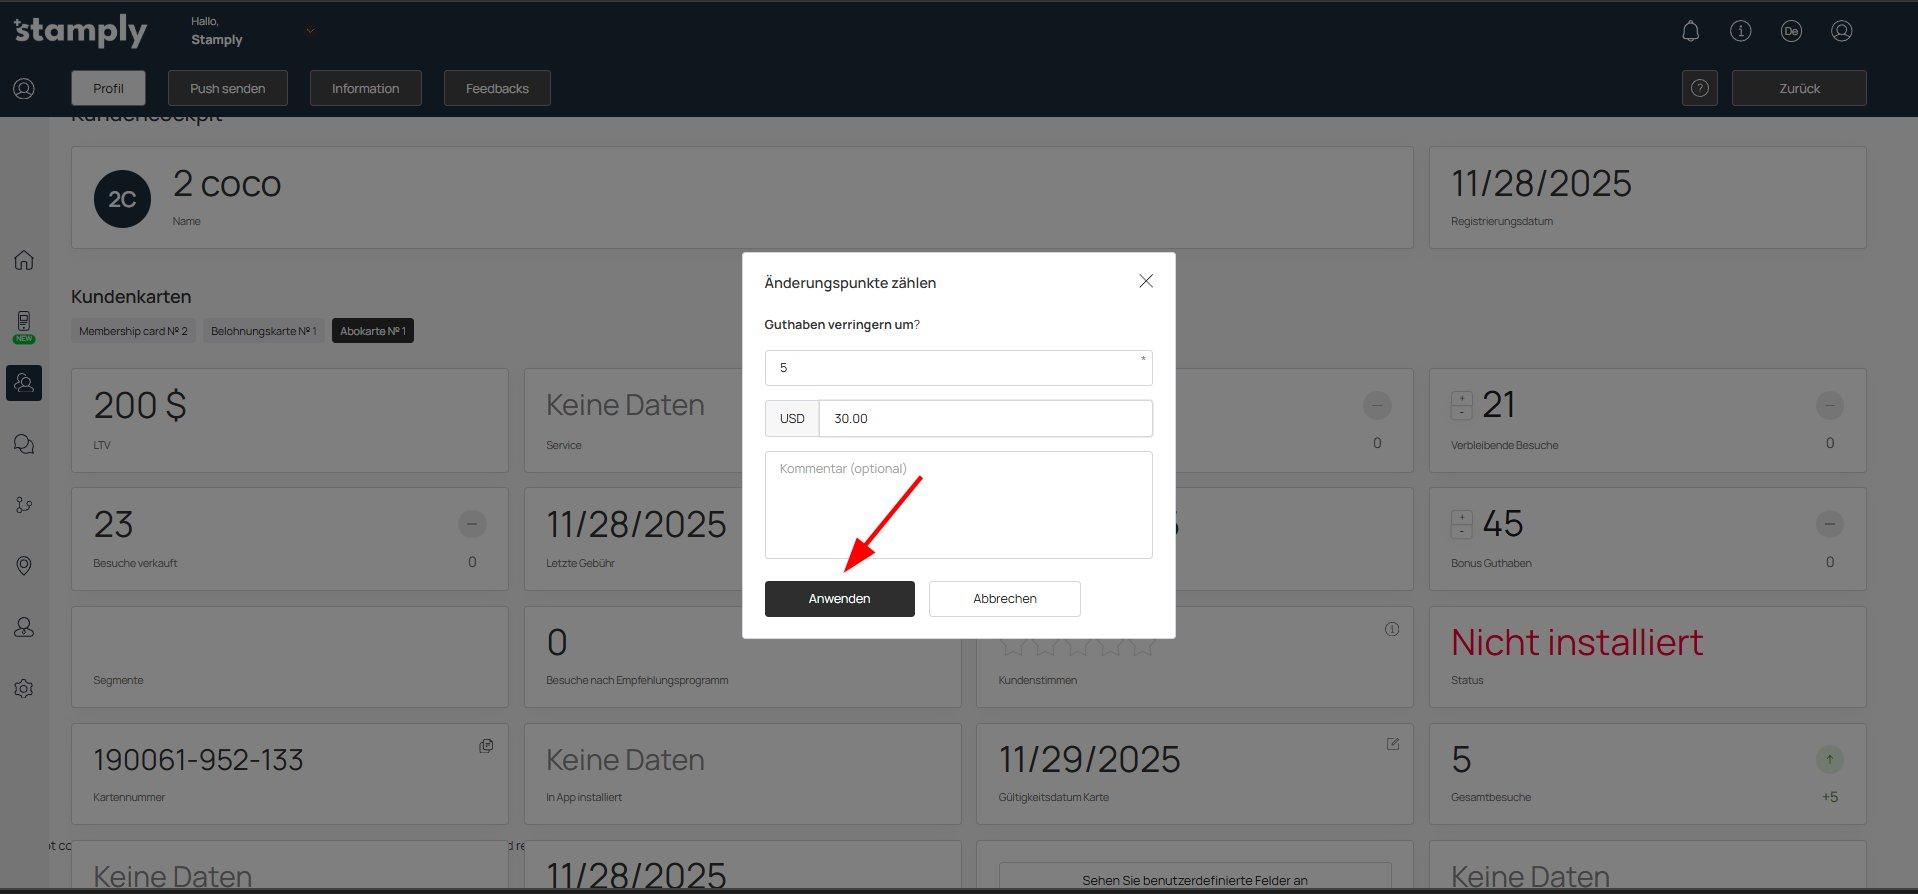Click the help question mark icon

point(1699,88)
